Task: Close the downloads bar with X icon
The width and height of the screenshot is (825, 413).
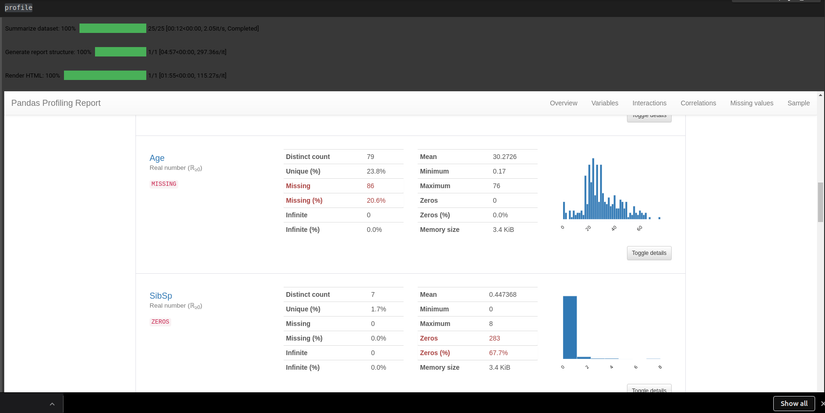Action: tap(822, 404)
